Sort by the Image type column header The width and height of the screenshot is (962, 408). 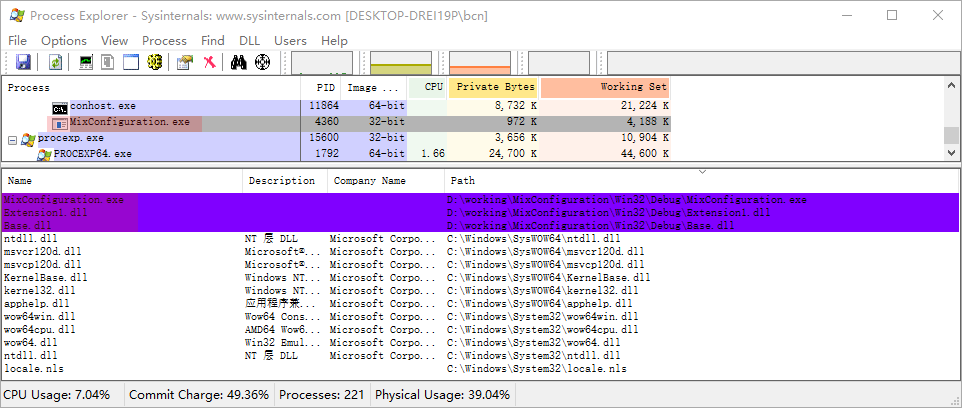[x=374, y=88]
